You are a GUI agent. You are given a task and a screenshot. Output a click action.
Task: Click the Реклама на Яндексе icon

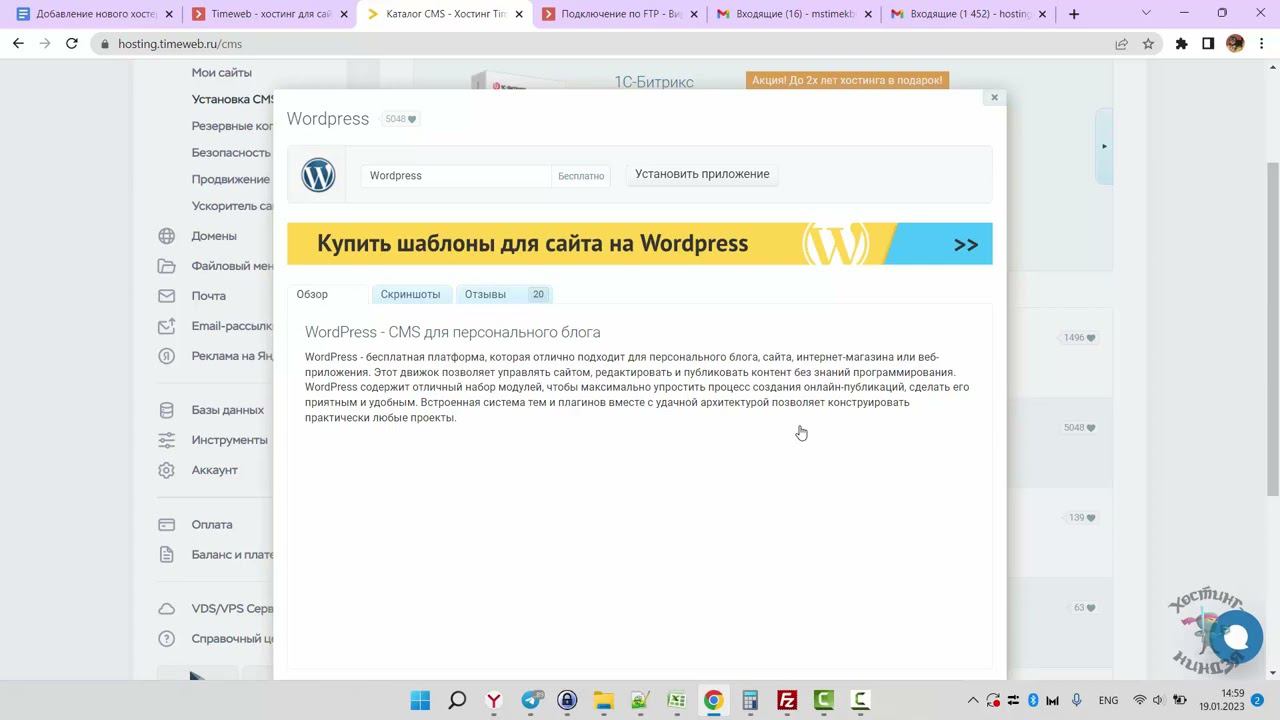tap(167, 356)
